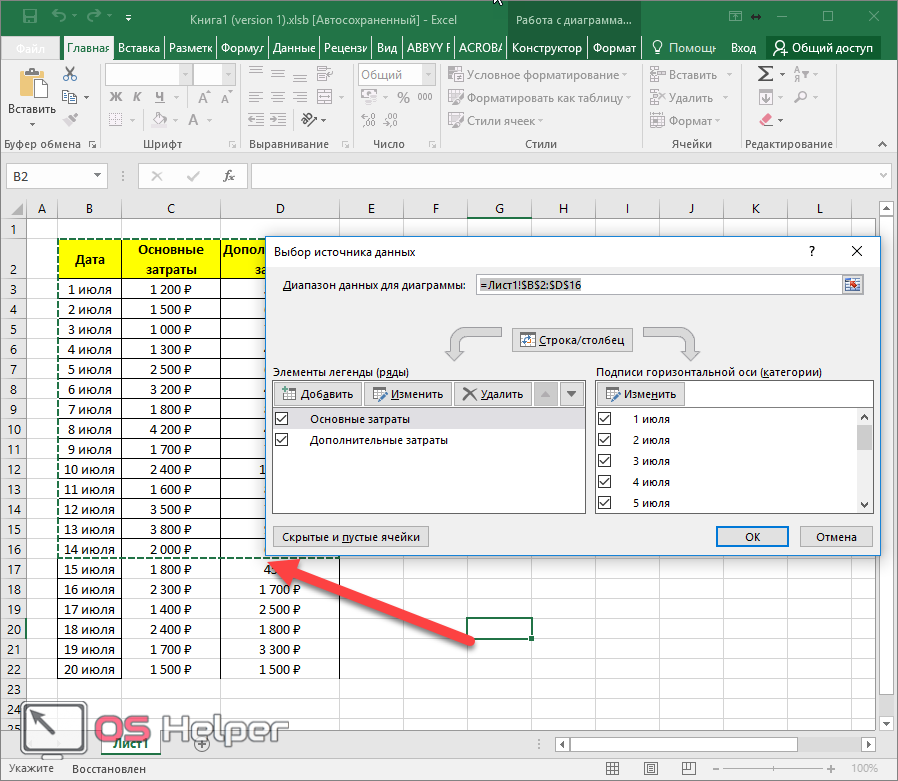
Task: Switch to the Конструктор ribbon tab
Action: coord(546,48)
